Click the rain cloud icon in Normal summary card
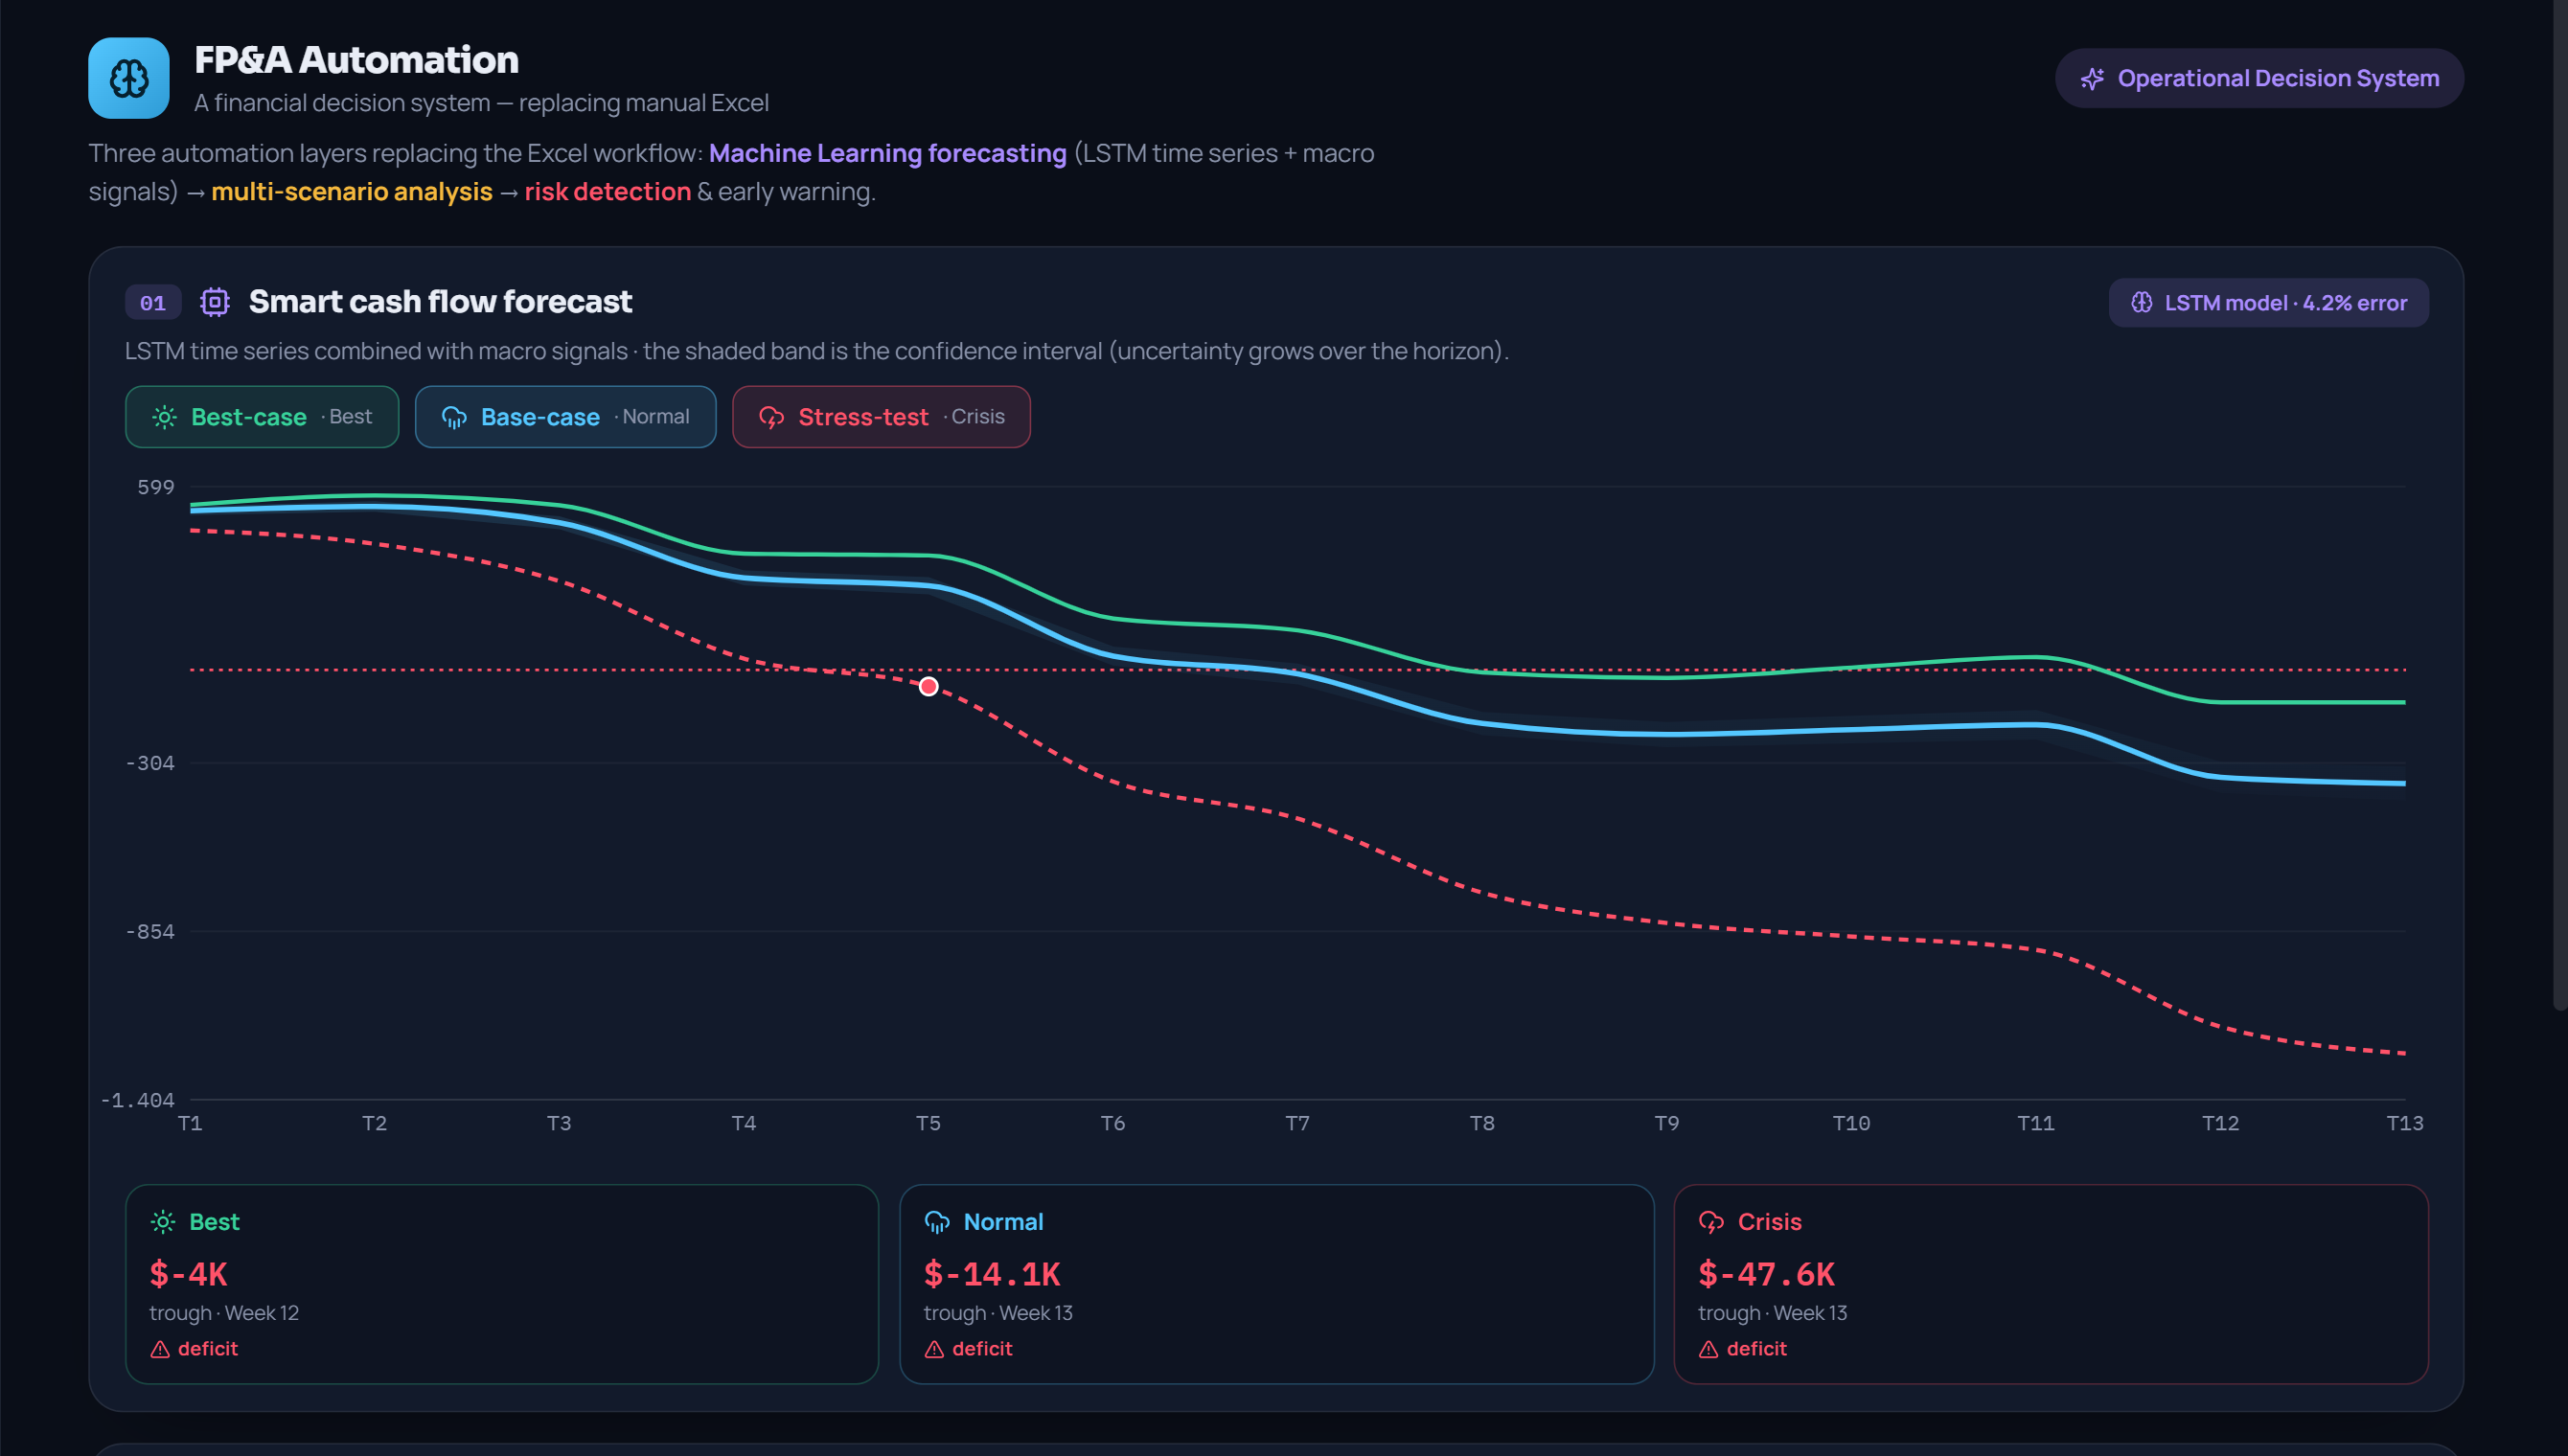The width and height of the screenshot is (2568, 1456). click(937, 1221)
